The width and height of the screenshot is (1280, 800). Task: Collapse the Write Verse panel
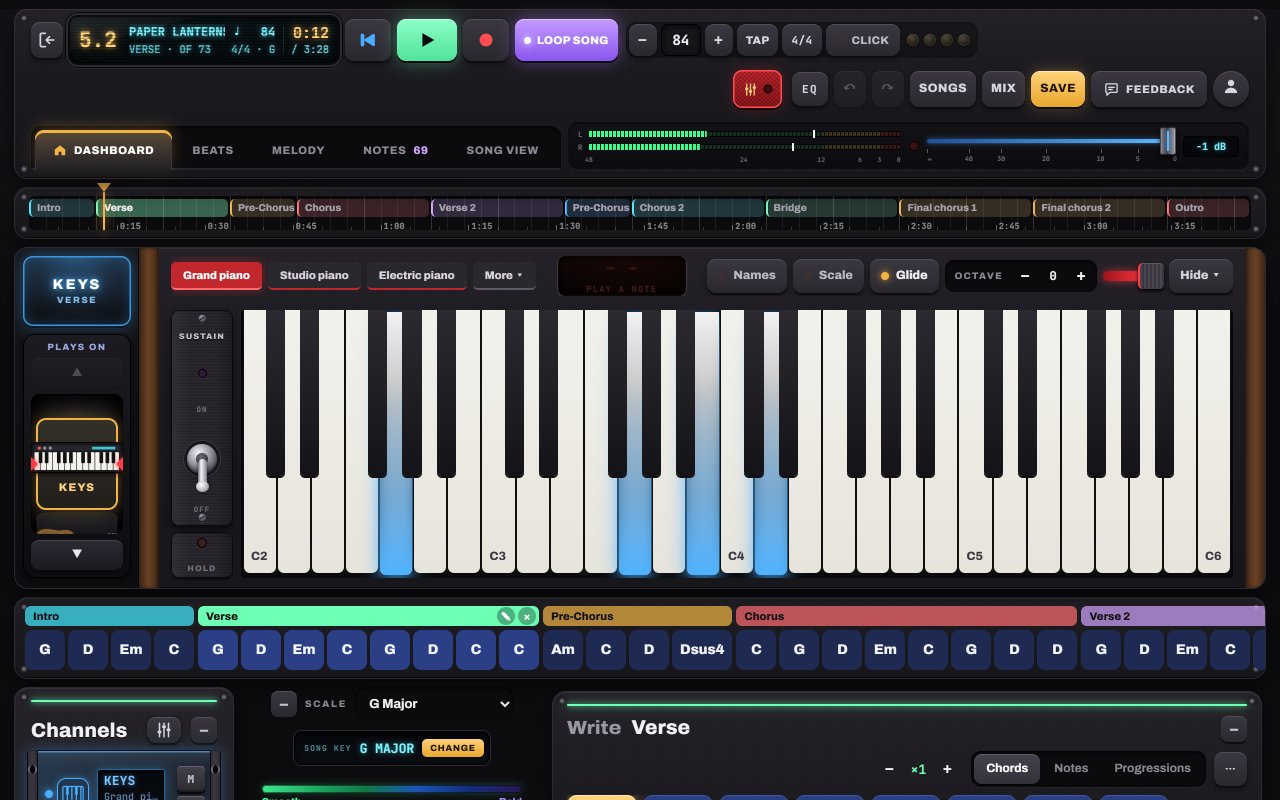pyautogui.click(x=1234, y=729)
